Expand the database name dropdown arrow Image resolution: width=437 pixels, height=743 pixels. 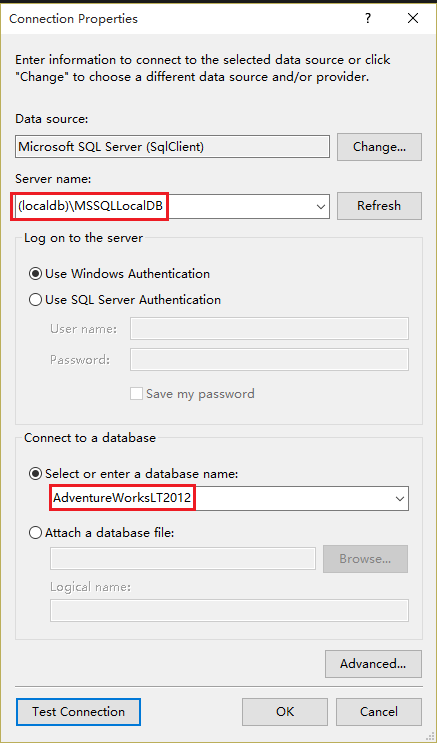point(400,499)
